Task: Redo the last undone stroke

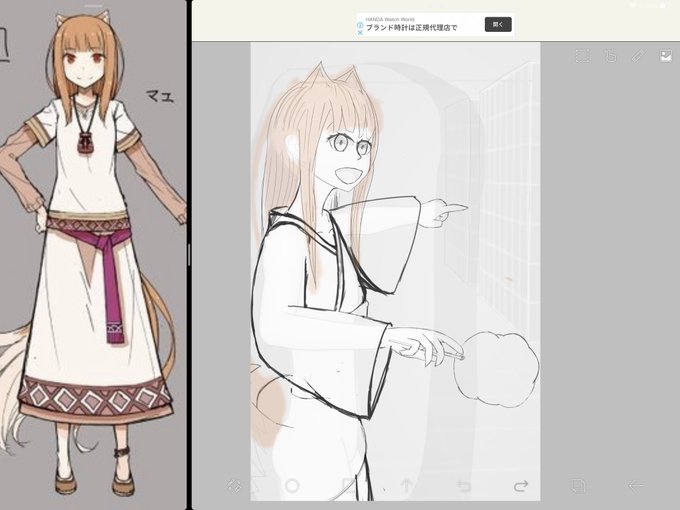Action: click(x=521, y=486)
